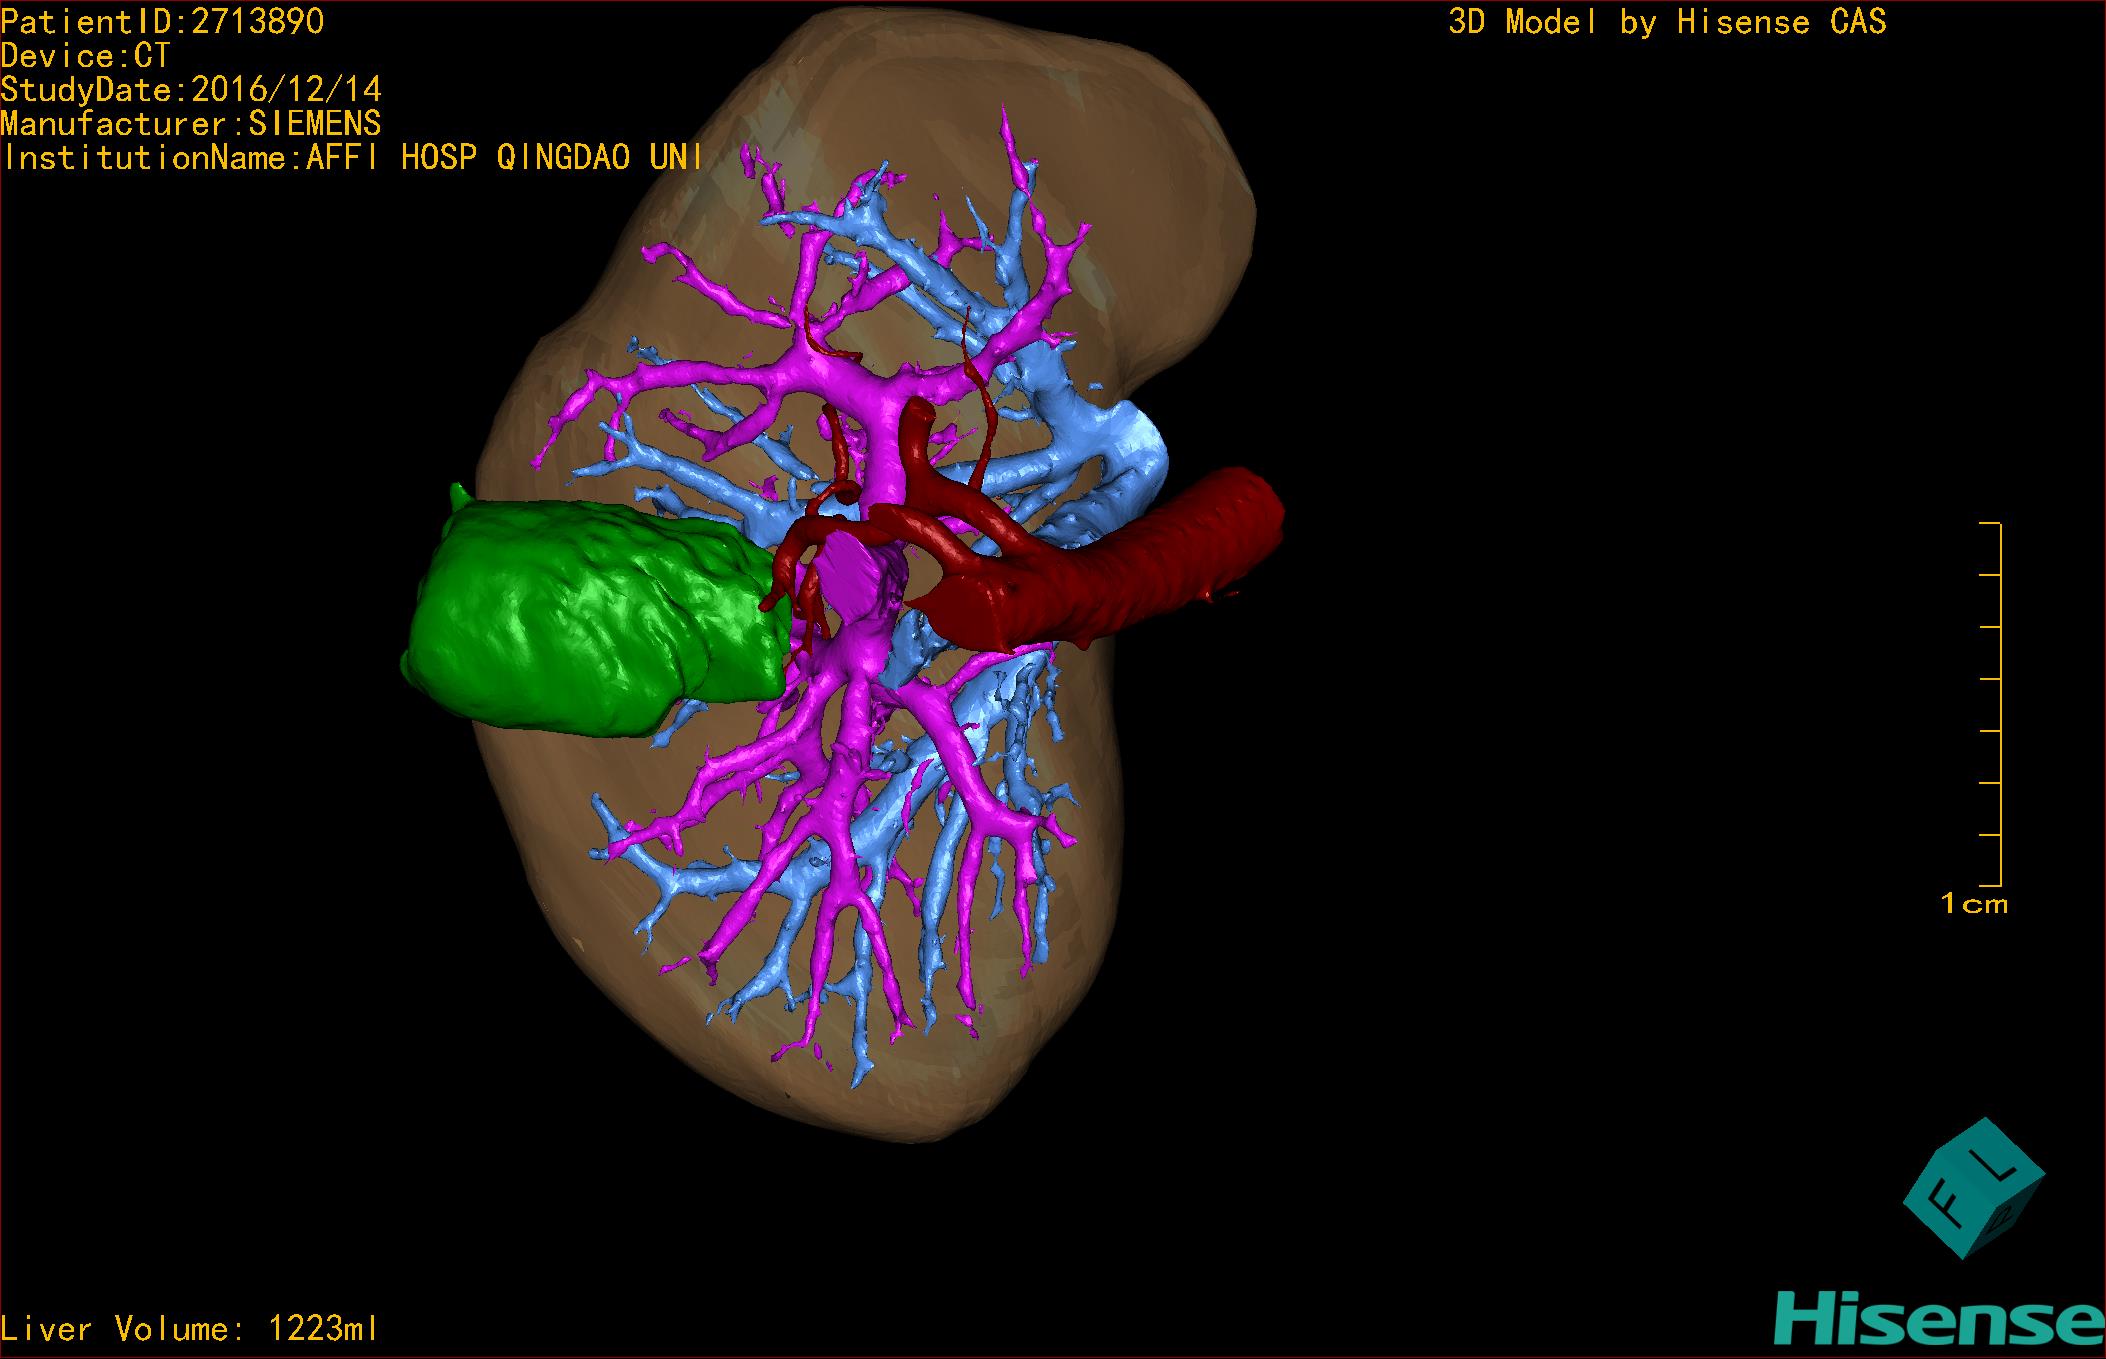Viewport: 2106px width, 1359px height.
Task: Click the Device:CT label
Action: coord(85,56)
